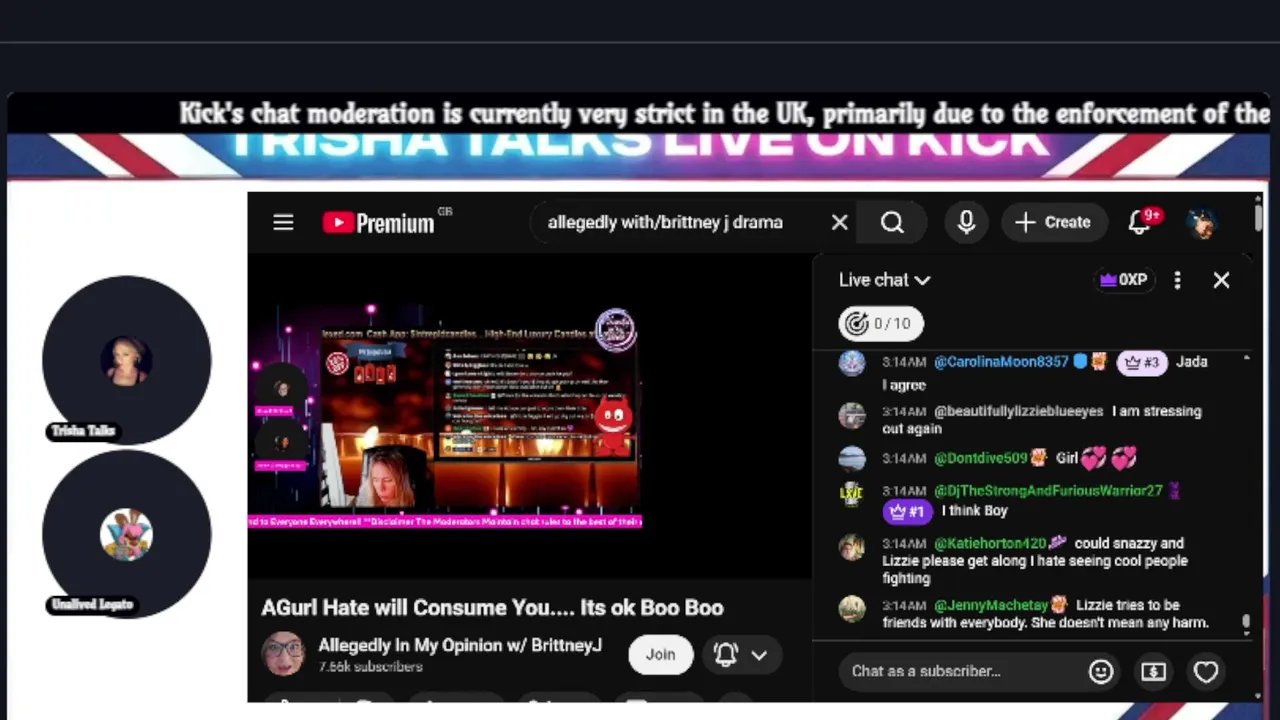Expand Live chat mode dropdown
The height and width of the screenshot is (720, 1280).
(884, 280)
